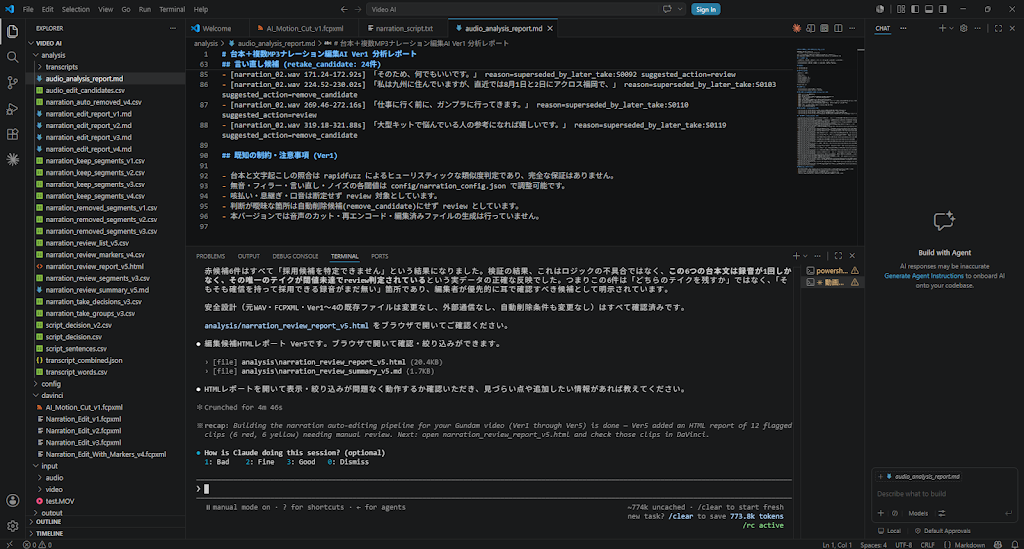Toggle primary side bar visibility
This screenshot has height=549, width=1024.
coord(915,9)
